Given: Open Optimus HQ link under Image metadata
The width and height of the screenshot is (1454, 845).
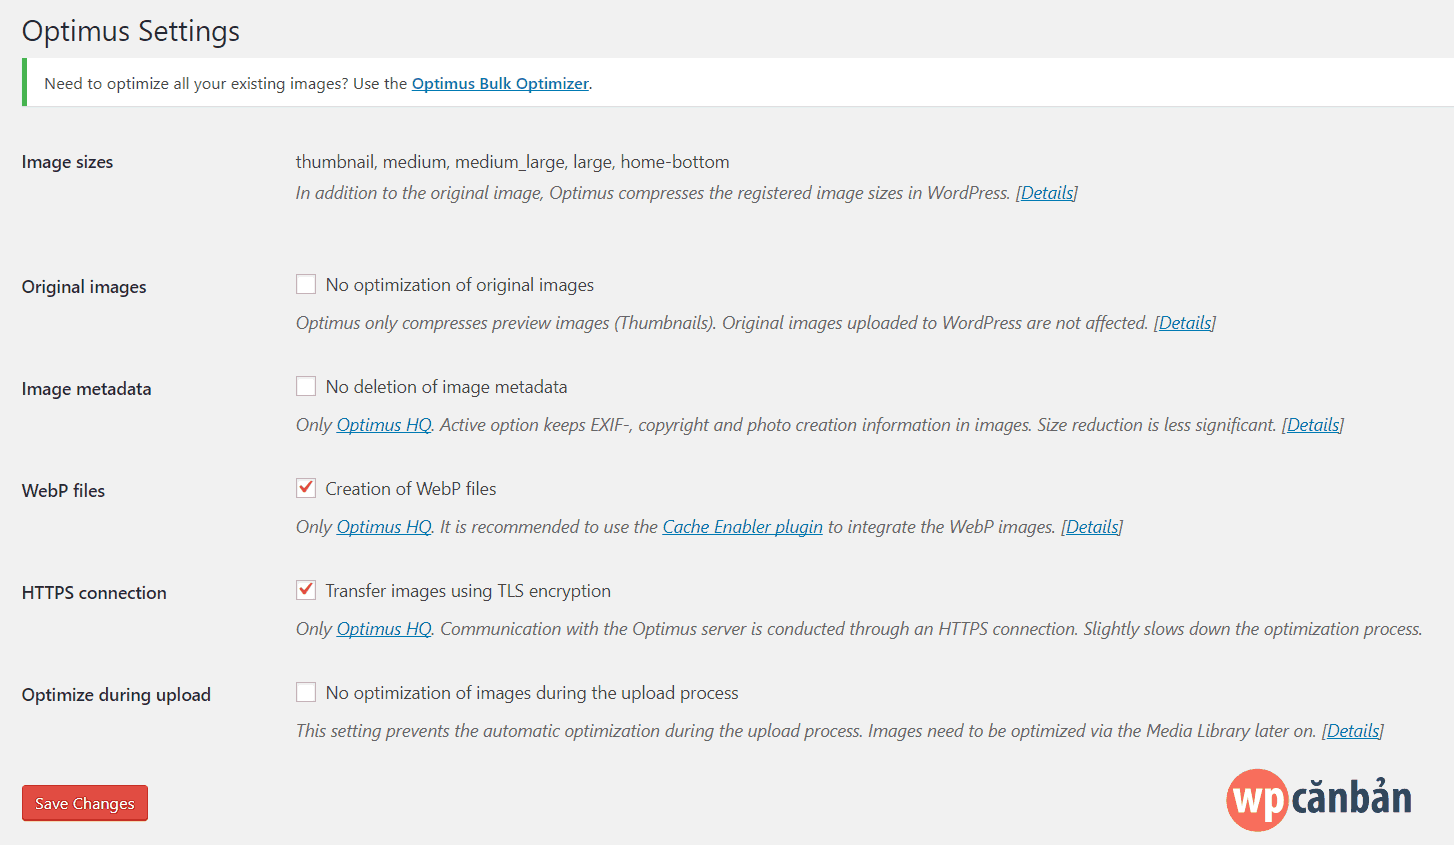Looking at the screenshot, I should [384, 425].
